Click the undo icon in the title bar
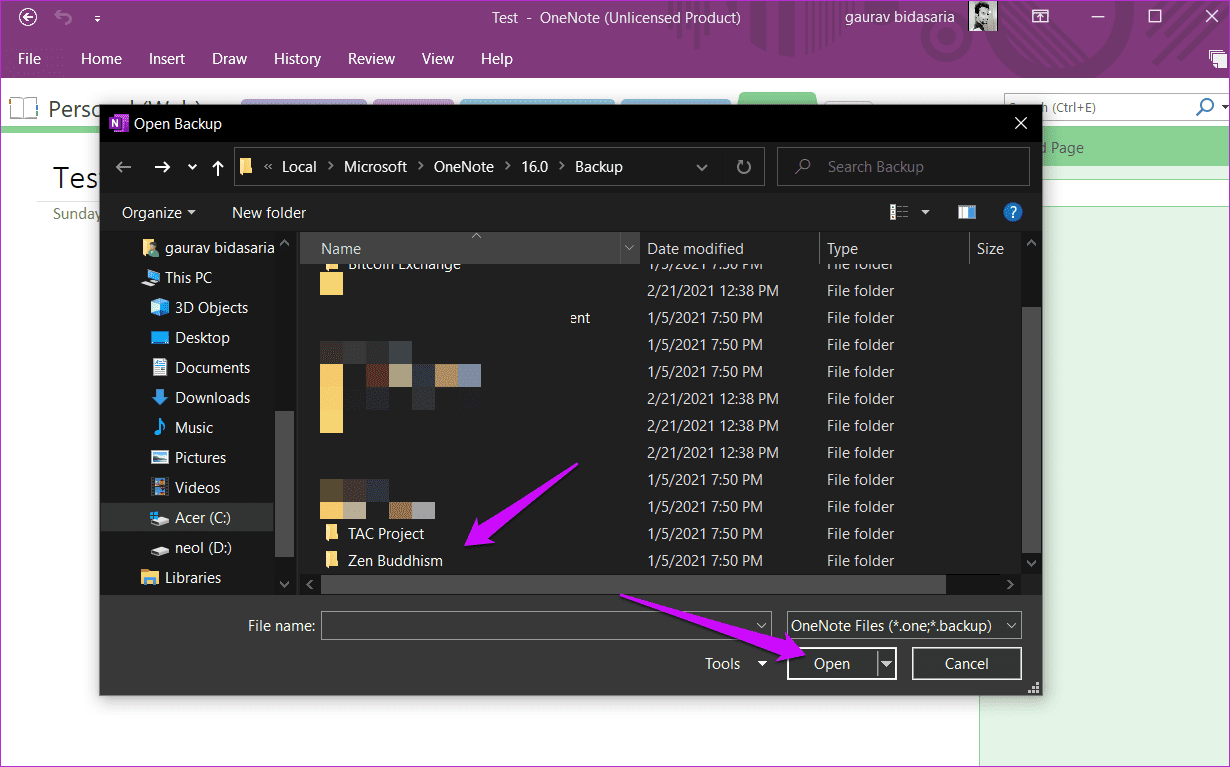Screen dimensions: 1230x767 click(x=63, y=17)
